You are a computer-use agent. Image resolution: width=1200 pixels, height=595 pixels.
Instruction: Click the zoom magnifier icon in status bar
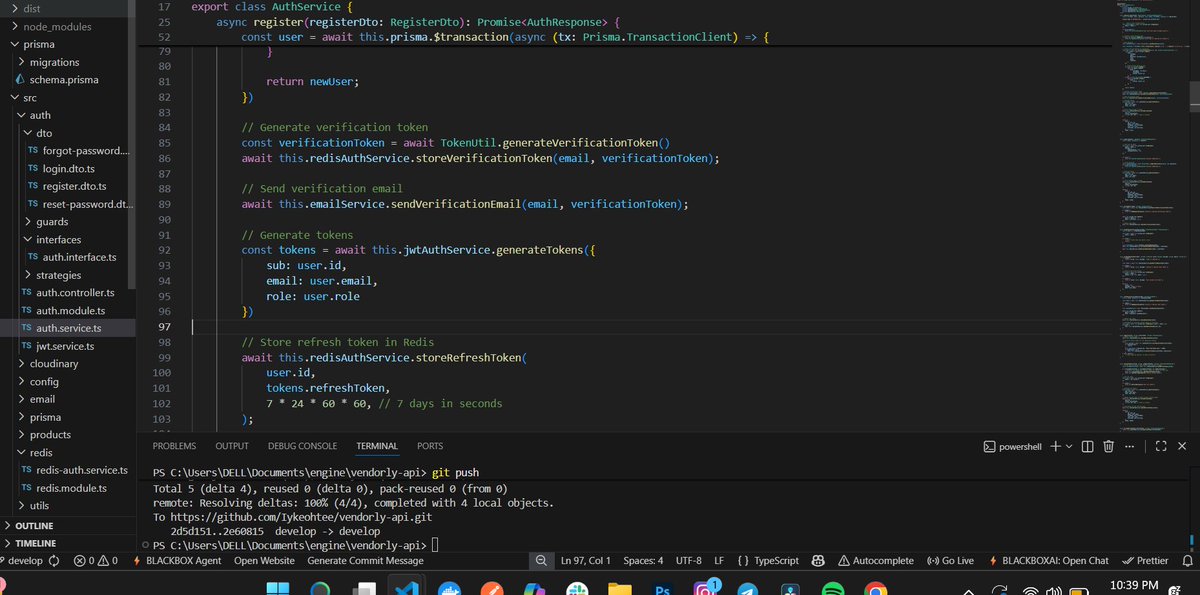click(541, 561)
